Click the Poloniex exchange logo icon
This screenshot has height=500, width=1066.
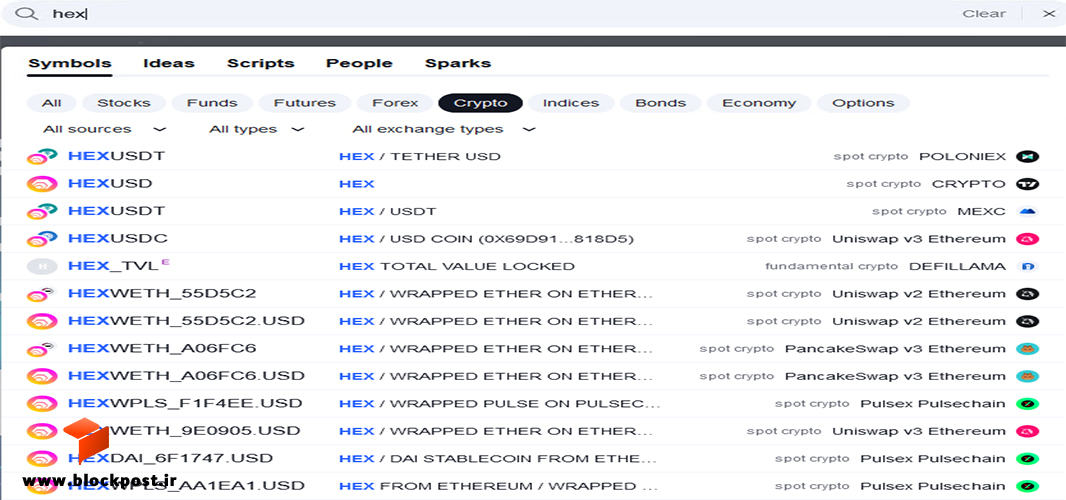(1028, 156)
